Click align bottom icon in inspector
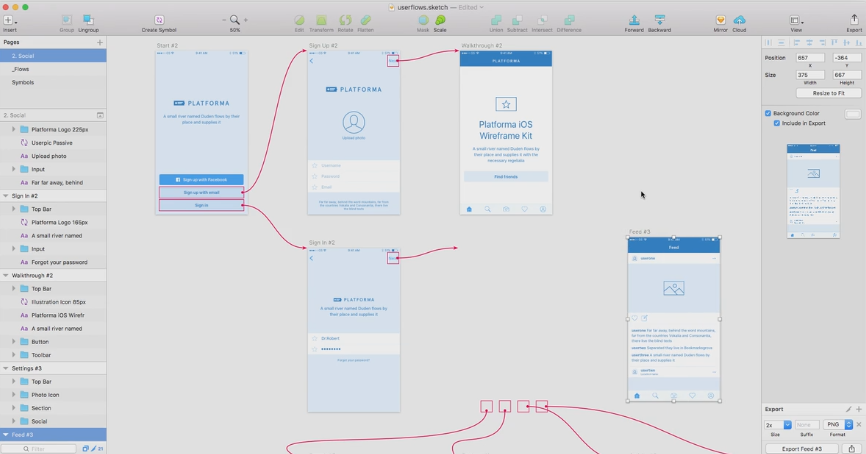 point(858,43)
